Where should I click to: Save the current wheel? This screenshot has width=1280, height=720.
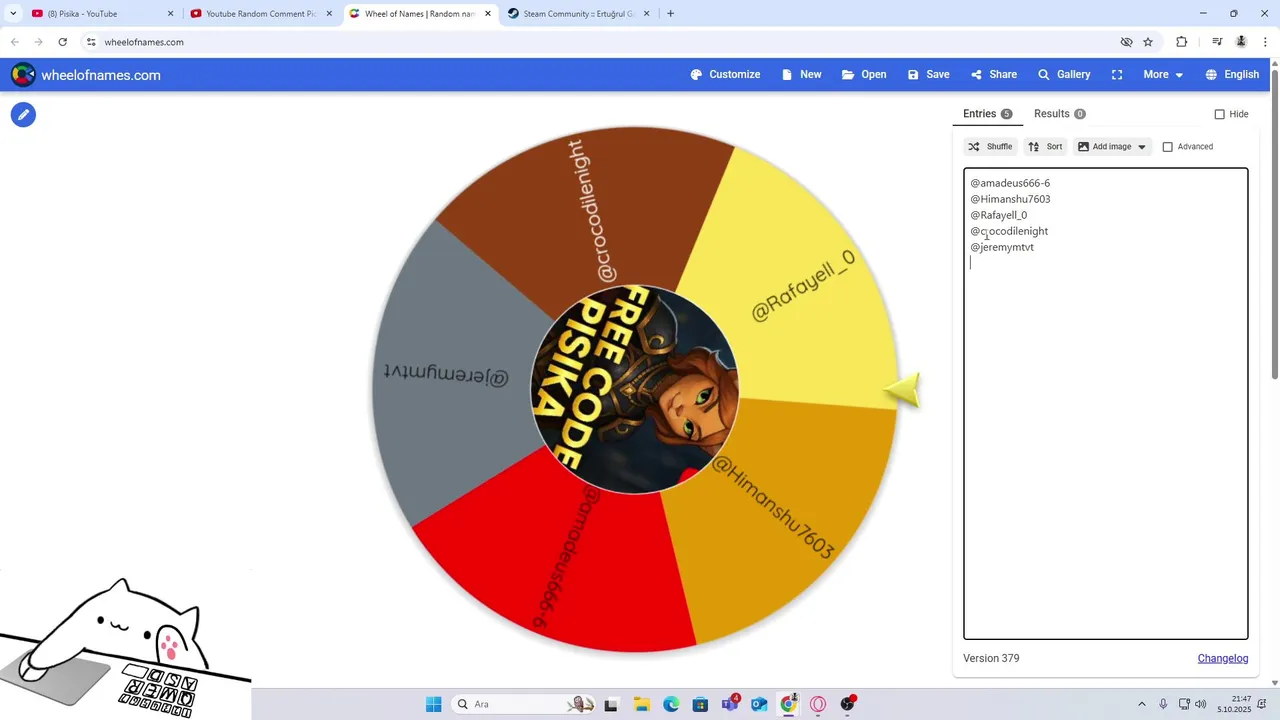[928, 75]
